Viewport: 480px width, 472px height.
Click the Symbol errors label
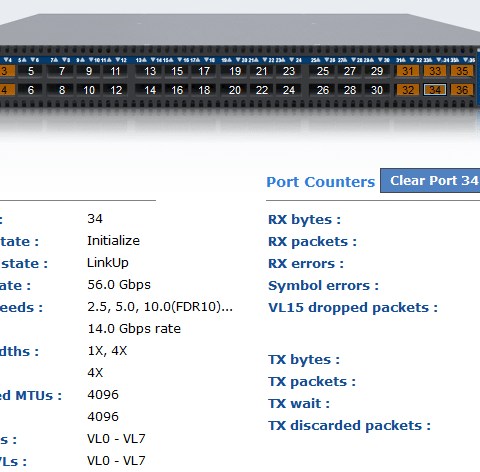pos(323,286)
